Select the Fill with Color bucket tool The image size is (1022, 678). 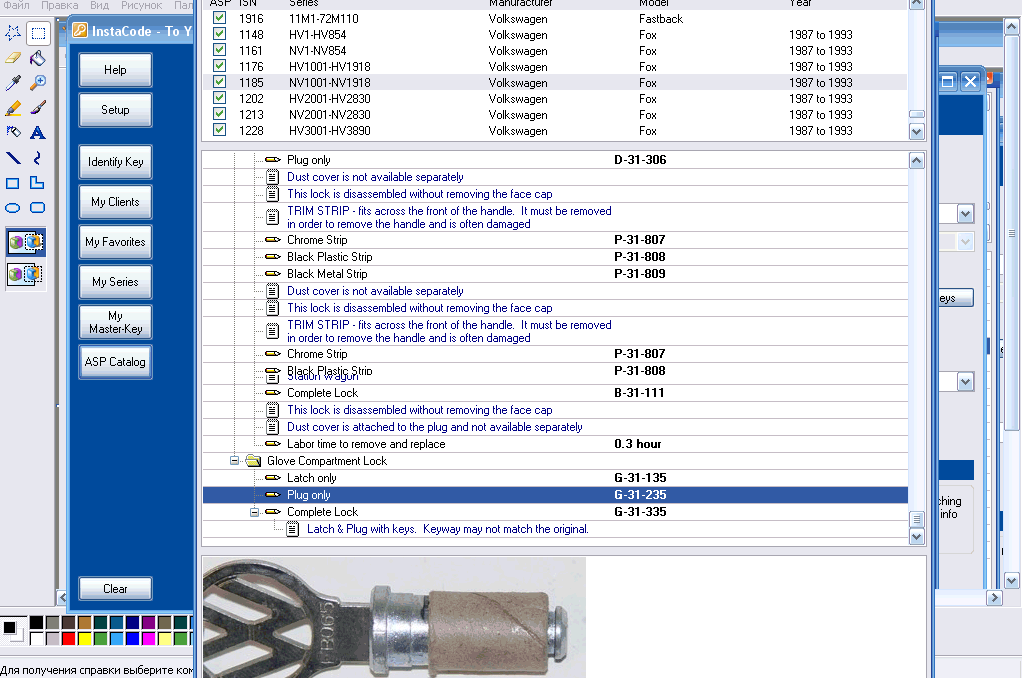[38, 58]
